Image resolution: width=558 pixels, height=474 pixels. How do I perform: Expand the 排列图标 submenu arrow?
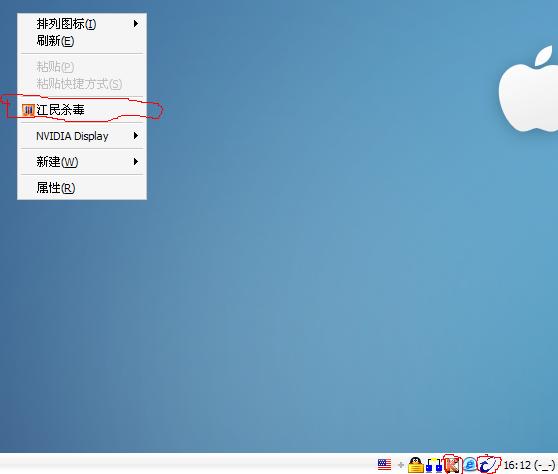coord(136,24)
